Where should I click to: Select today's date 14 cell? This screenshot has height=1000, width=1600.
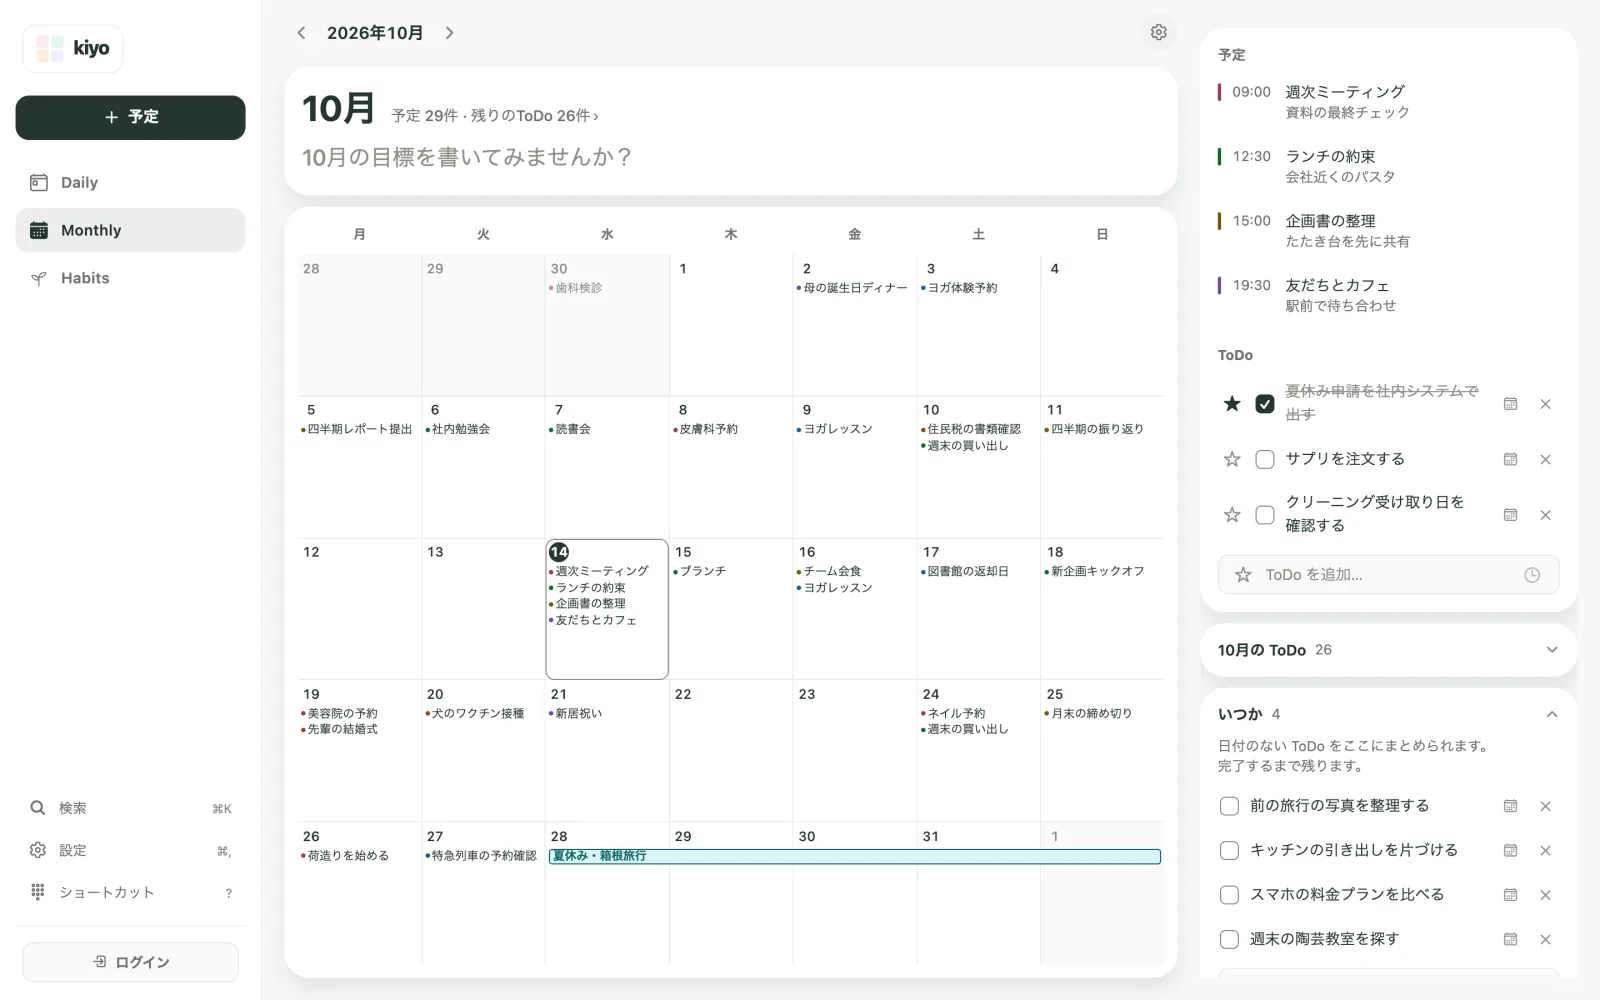[607, 609]
